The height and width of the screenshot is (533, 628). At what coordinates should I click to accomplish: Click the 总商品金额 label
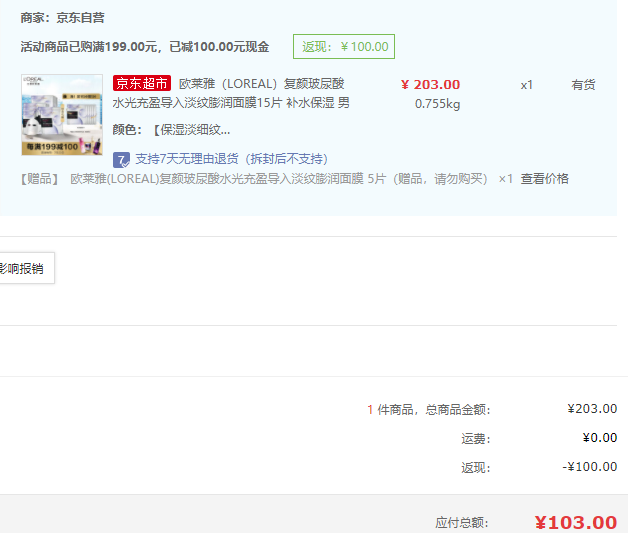tap(458, 409)
